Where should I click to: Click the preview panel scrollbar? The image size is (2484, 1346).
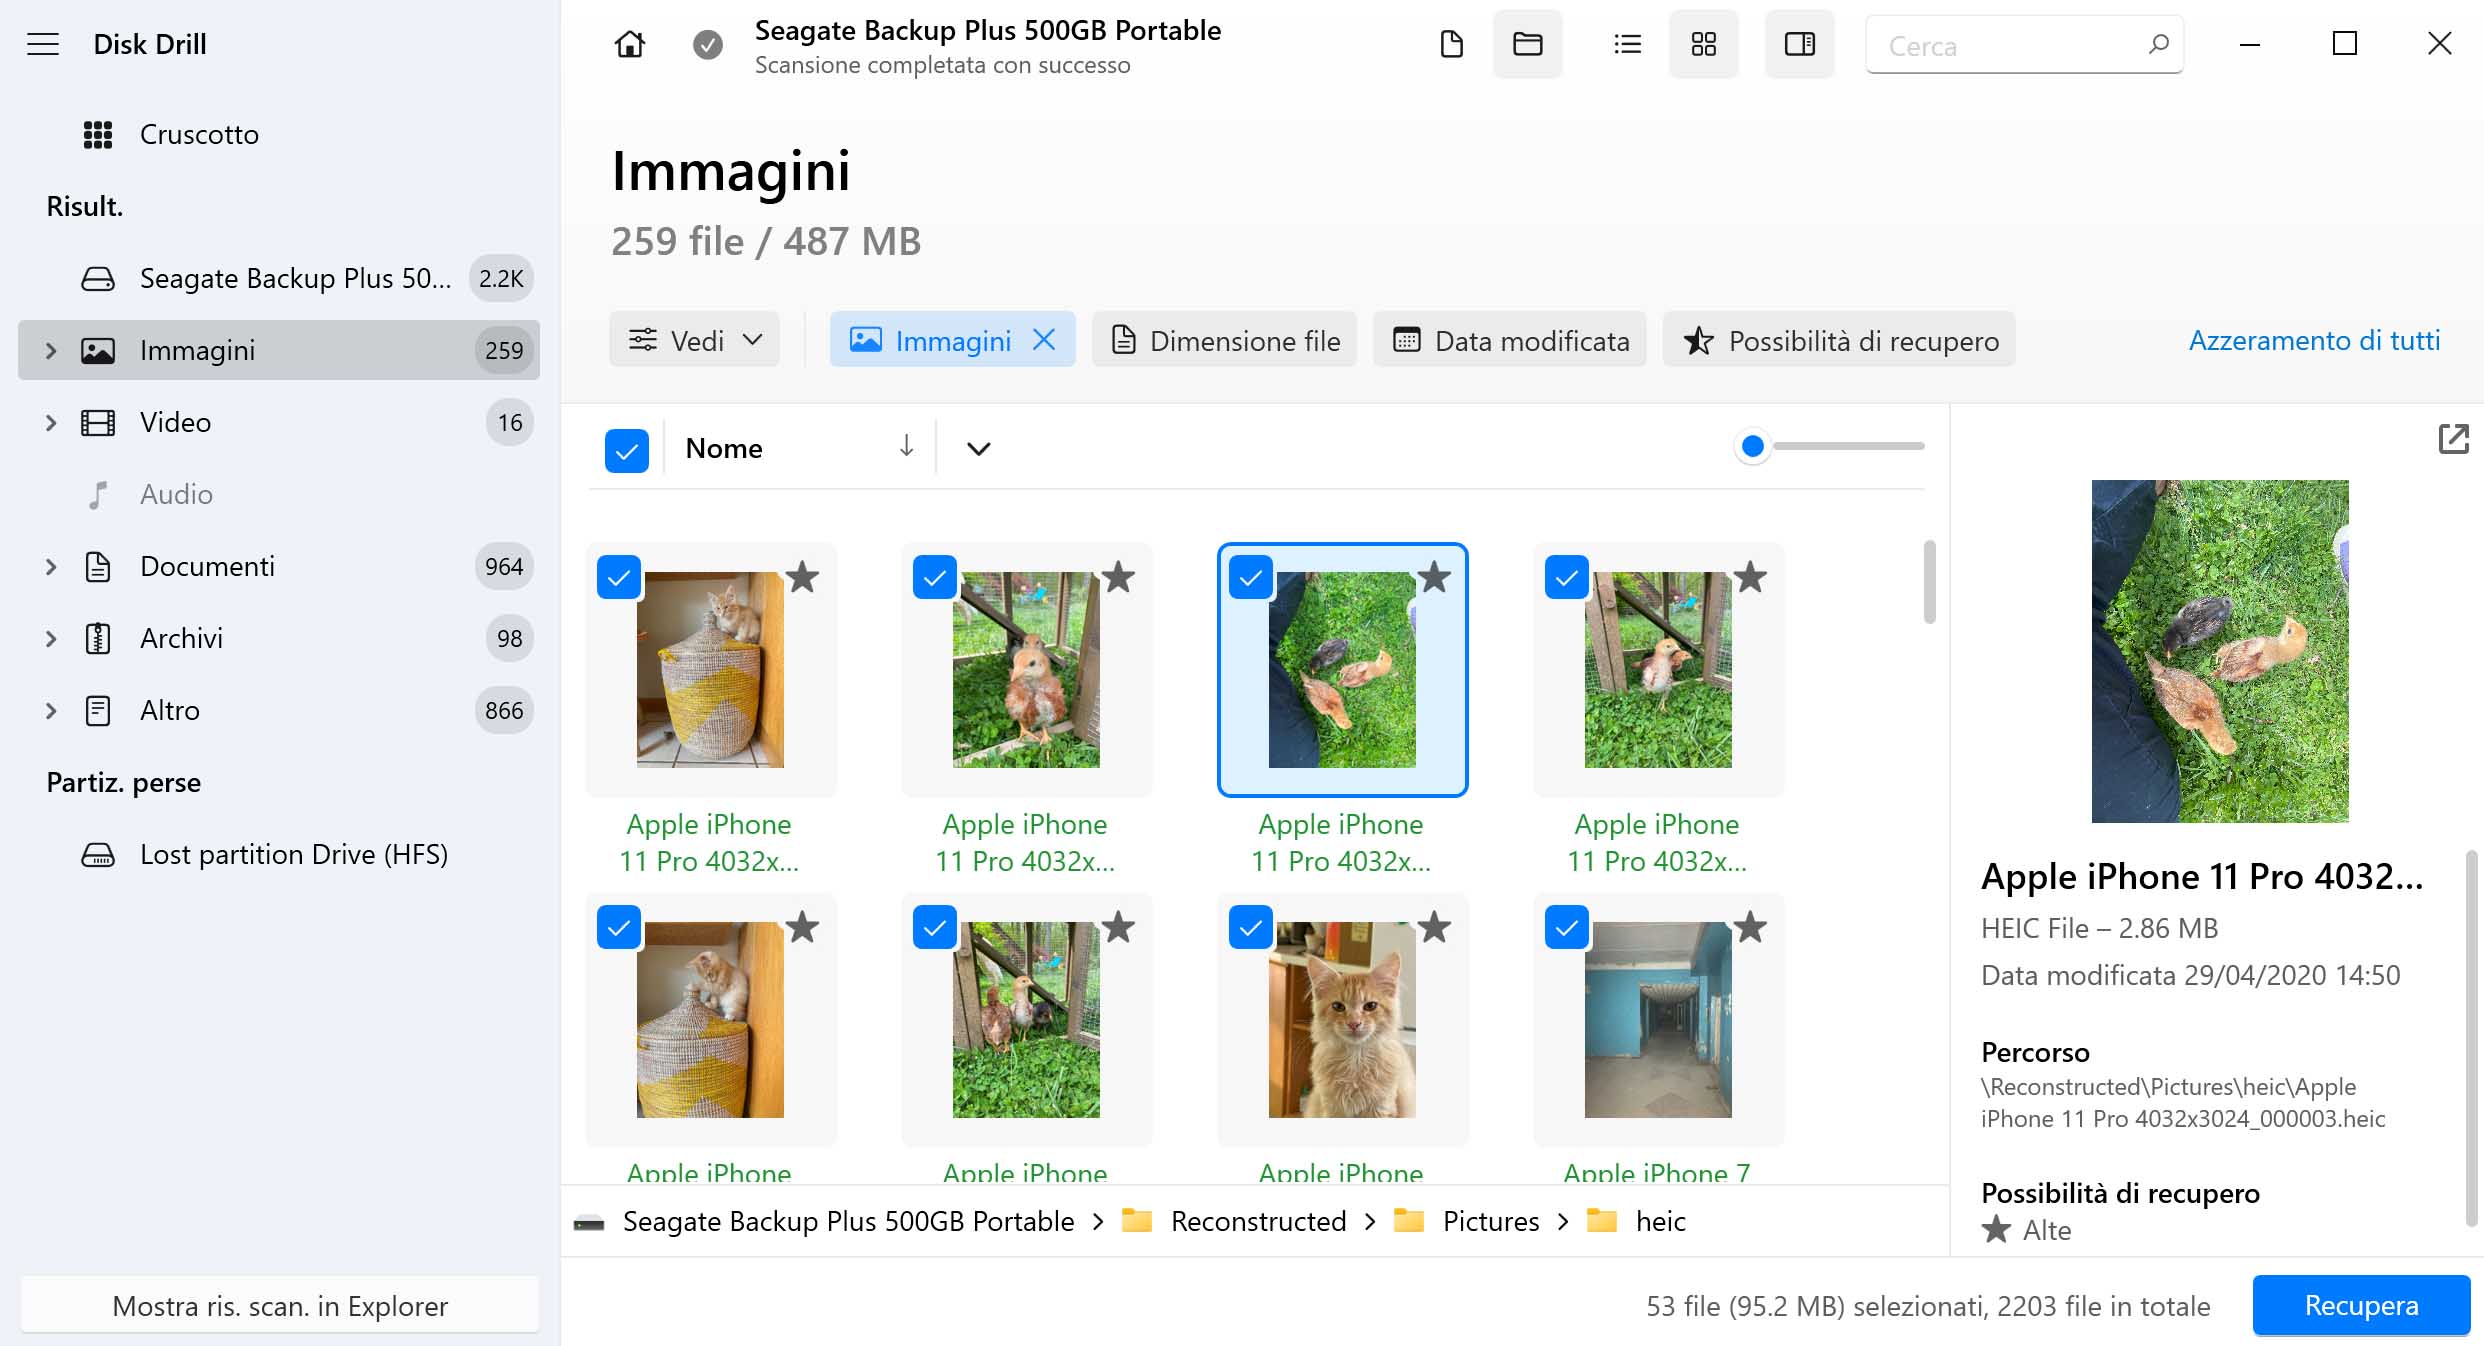[x=2471, y=1038]
